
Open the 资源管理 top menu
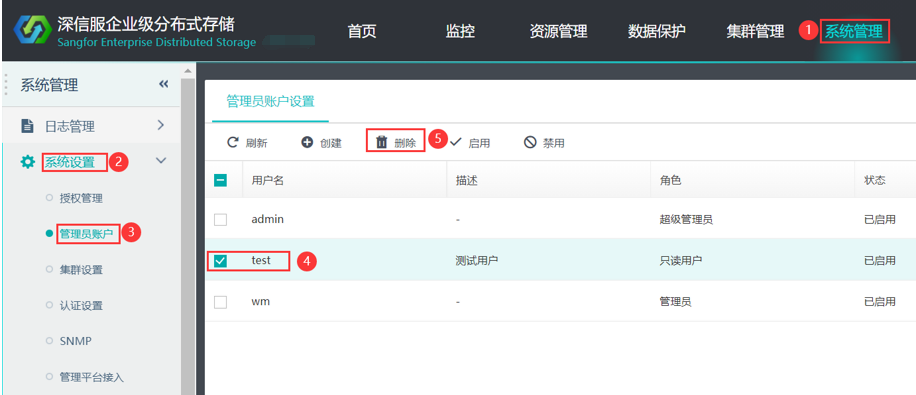[x=558, y=31]
